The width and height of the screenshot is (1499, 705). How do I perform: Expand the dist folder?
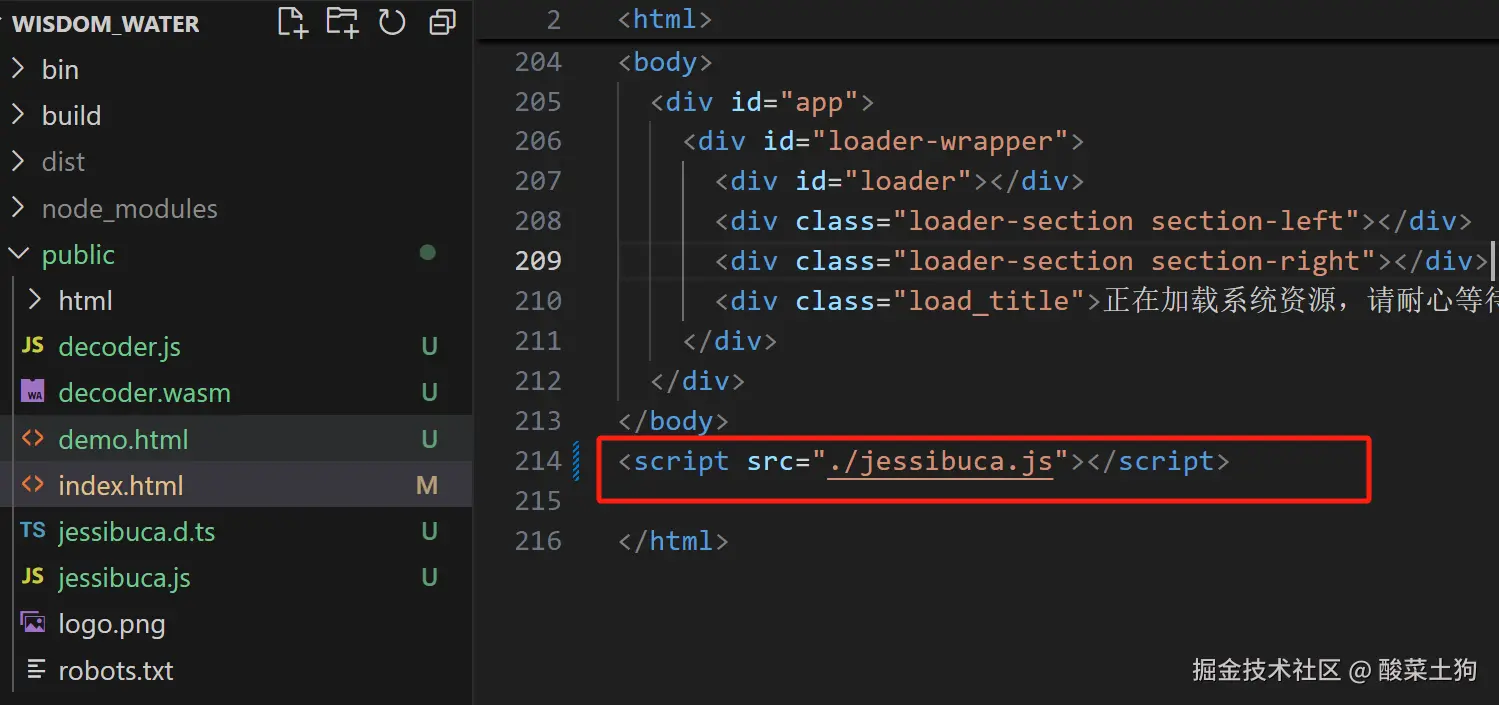coord(63,162)
